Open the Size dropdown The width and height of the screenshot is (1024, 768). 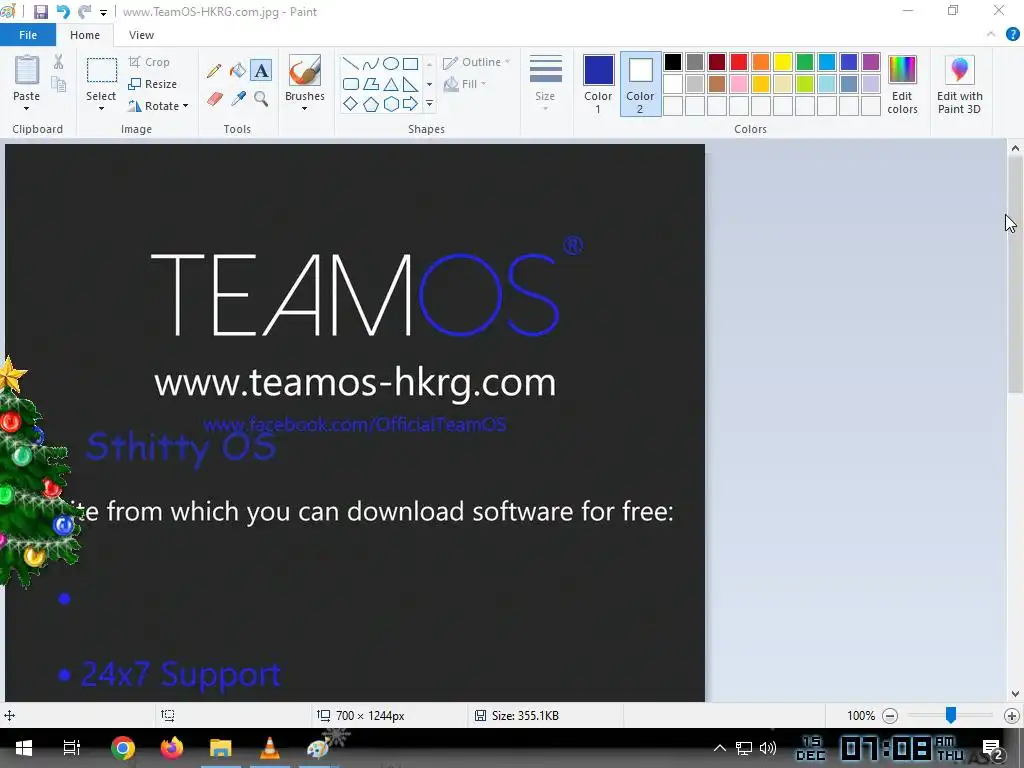tap(545, 83)
